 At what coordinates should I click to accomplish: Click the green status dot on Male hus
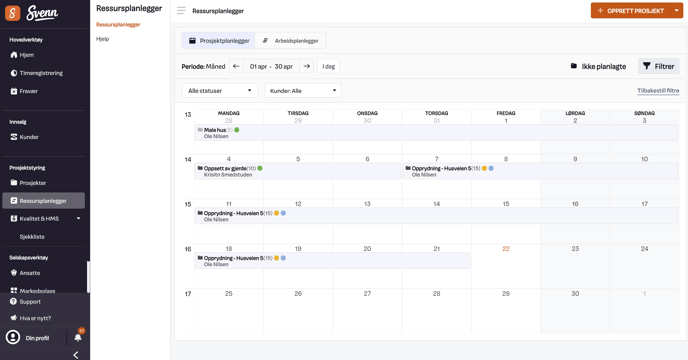(237, 130)
